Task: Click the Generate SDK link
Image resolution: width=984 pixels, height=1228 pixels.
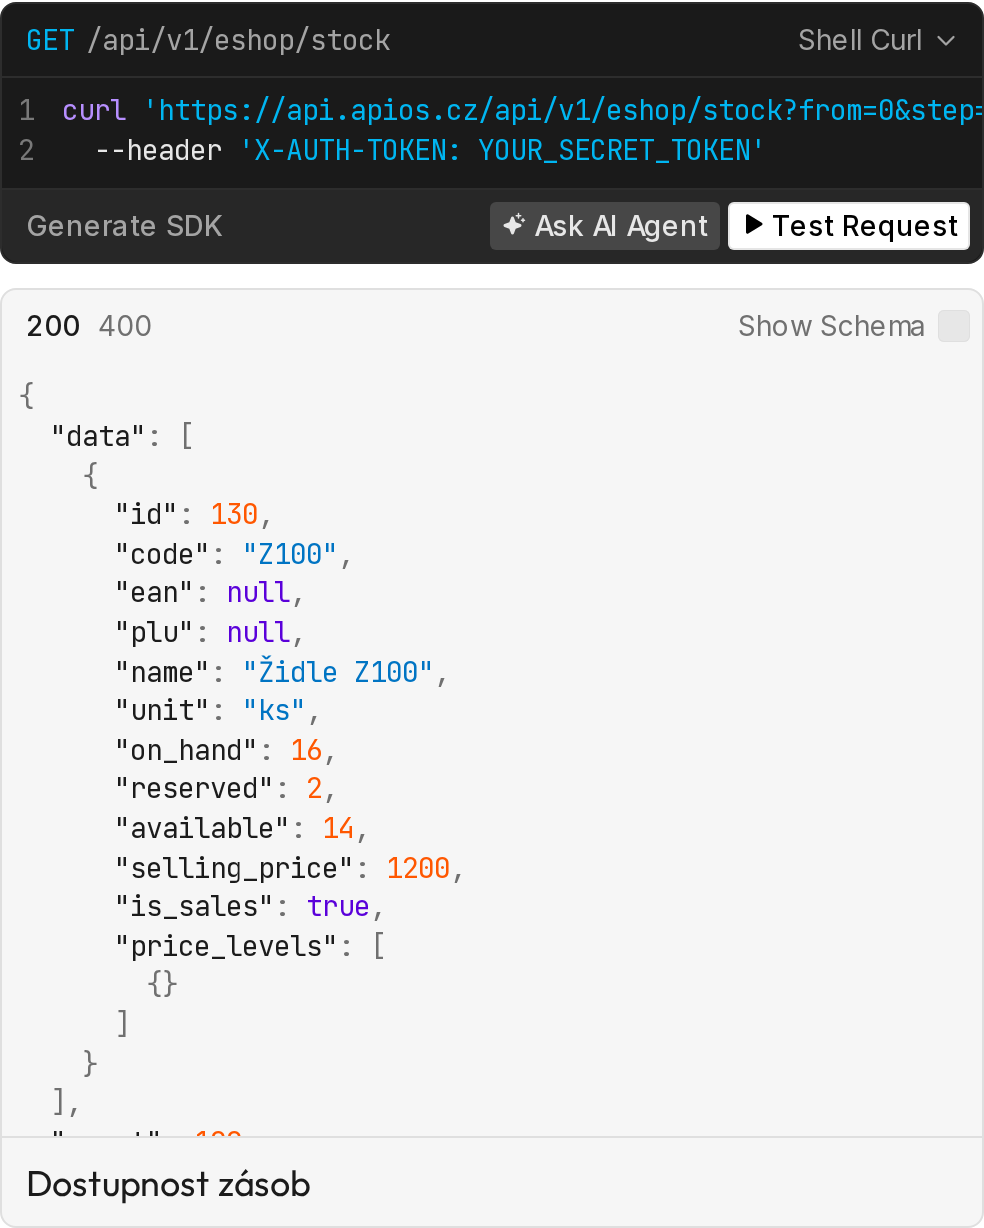Action: (x=125, y=226)
